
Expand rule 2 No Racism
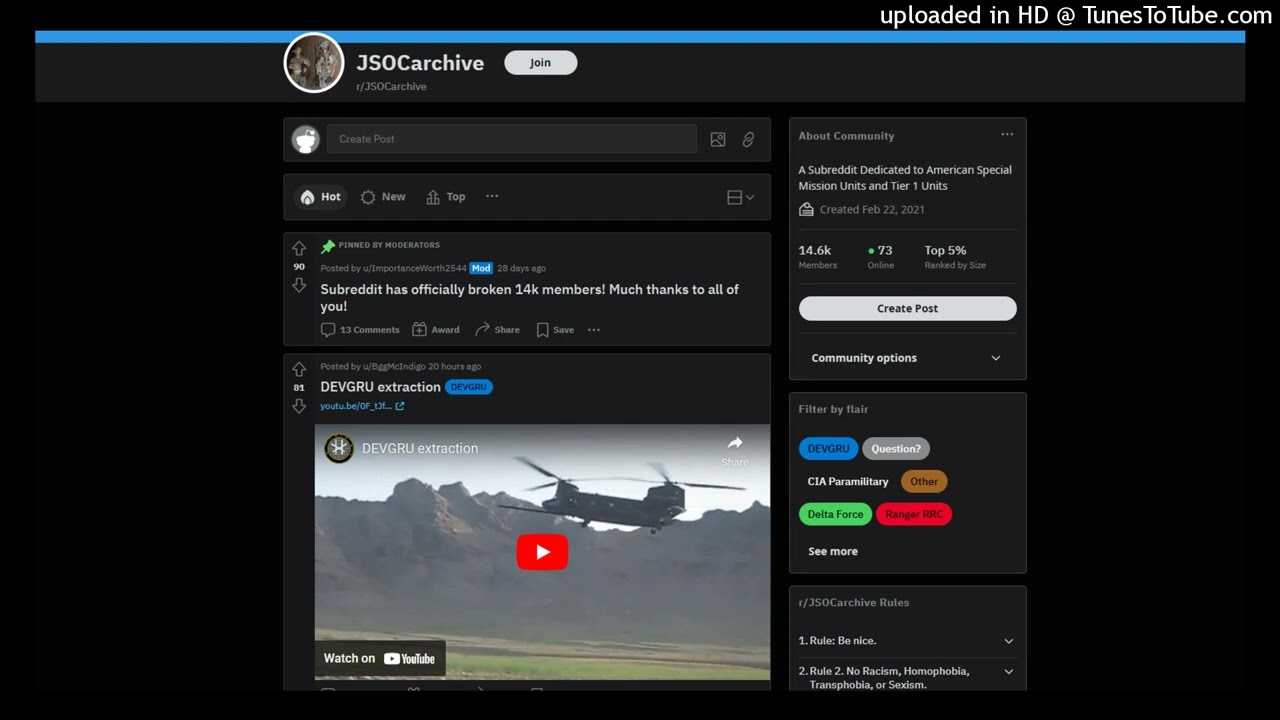[907, 677]
